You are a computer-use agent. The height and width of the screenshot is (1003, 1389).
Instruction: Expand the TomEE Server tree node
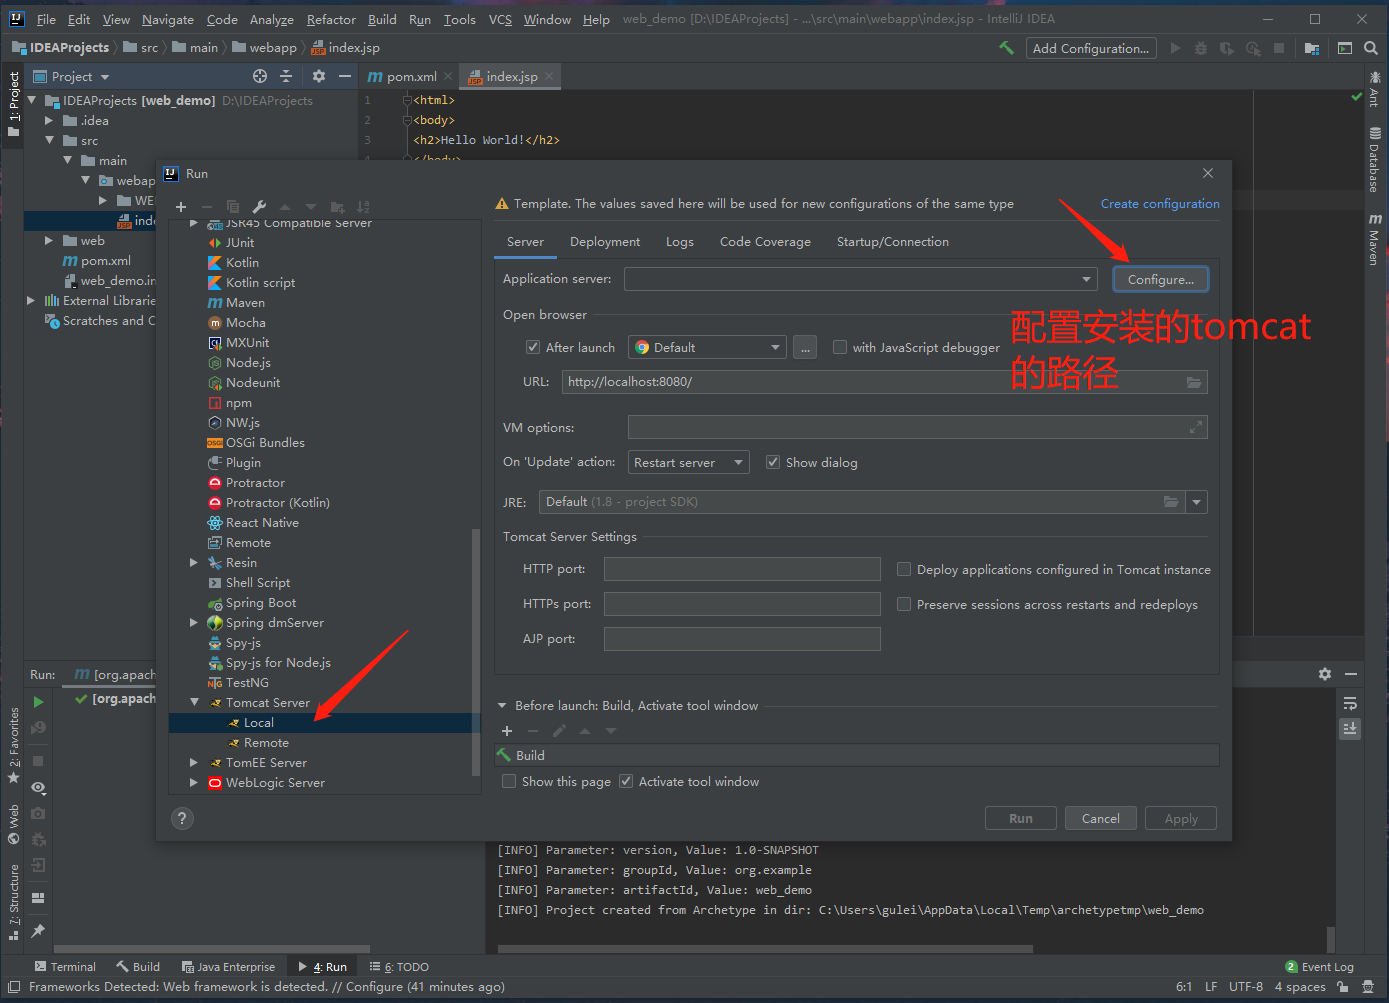(x=194, y=763)
